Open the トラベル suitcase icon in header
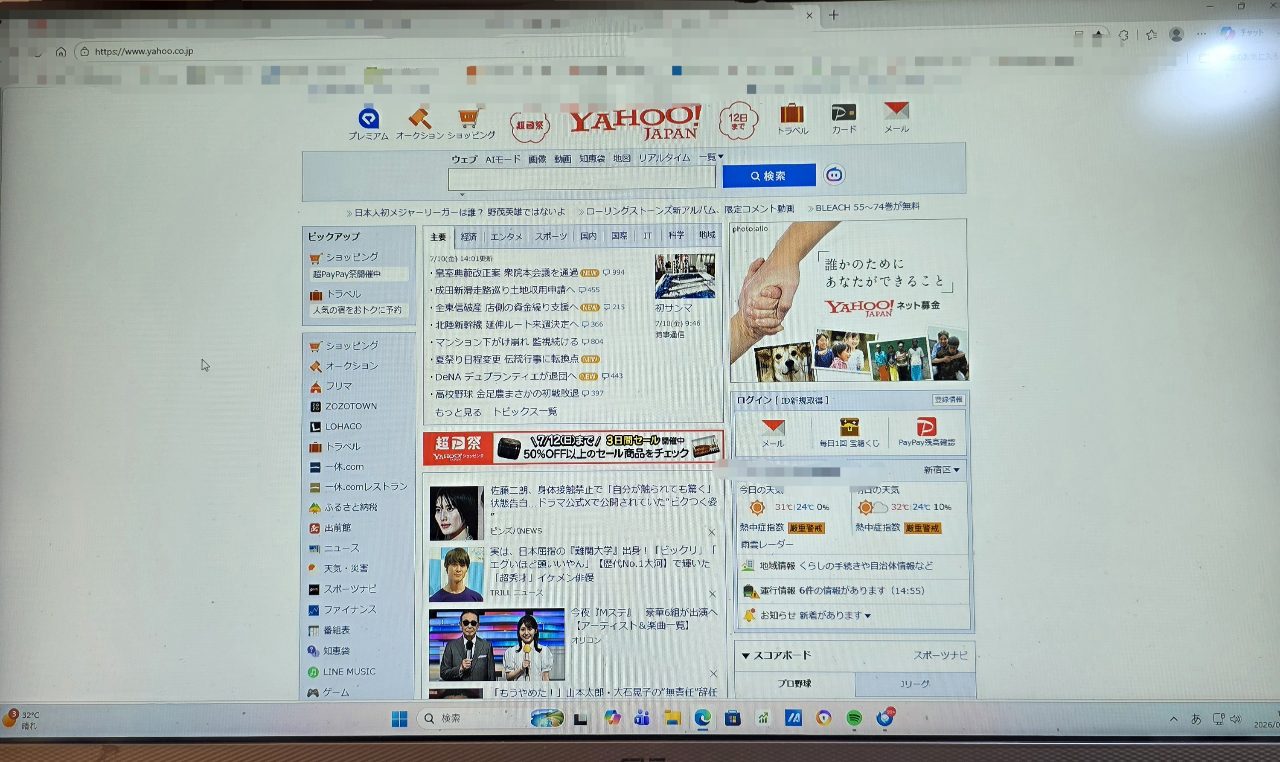Screen dimensions: 1280x762 click(792, 113)
